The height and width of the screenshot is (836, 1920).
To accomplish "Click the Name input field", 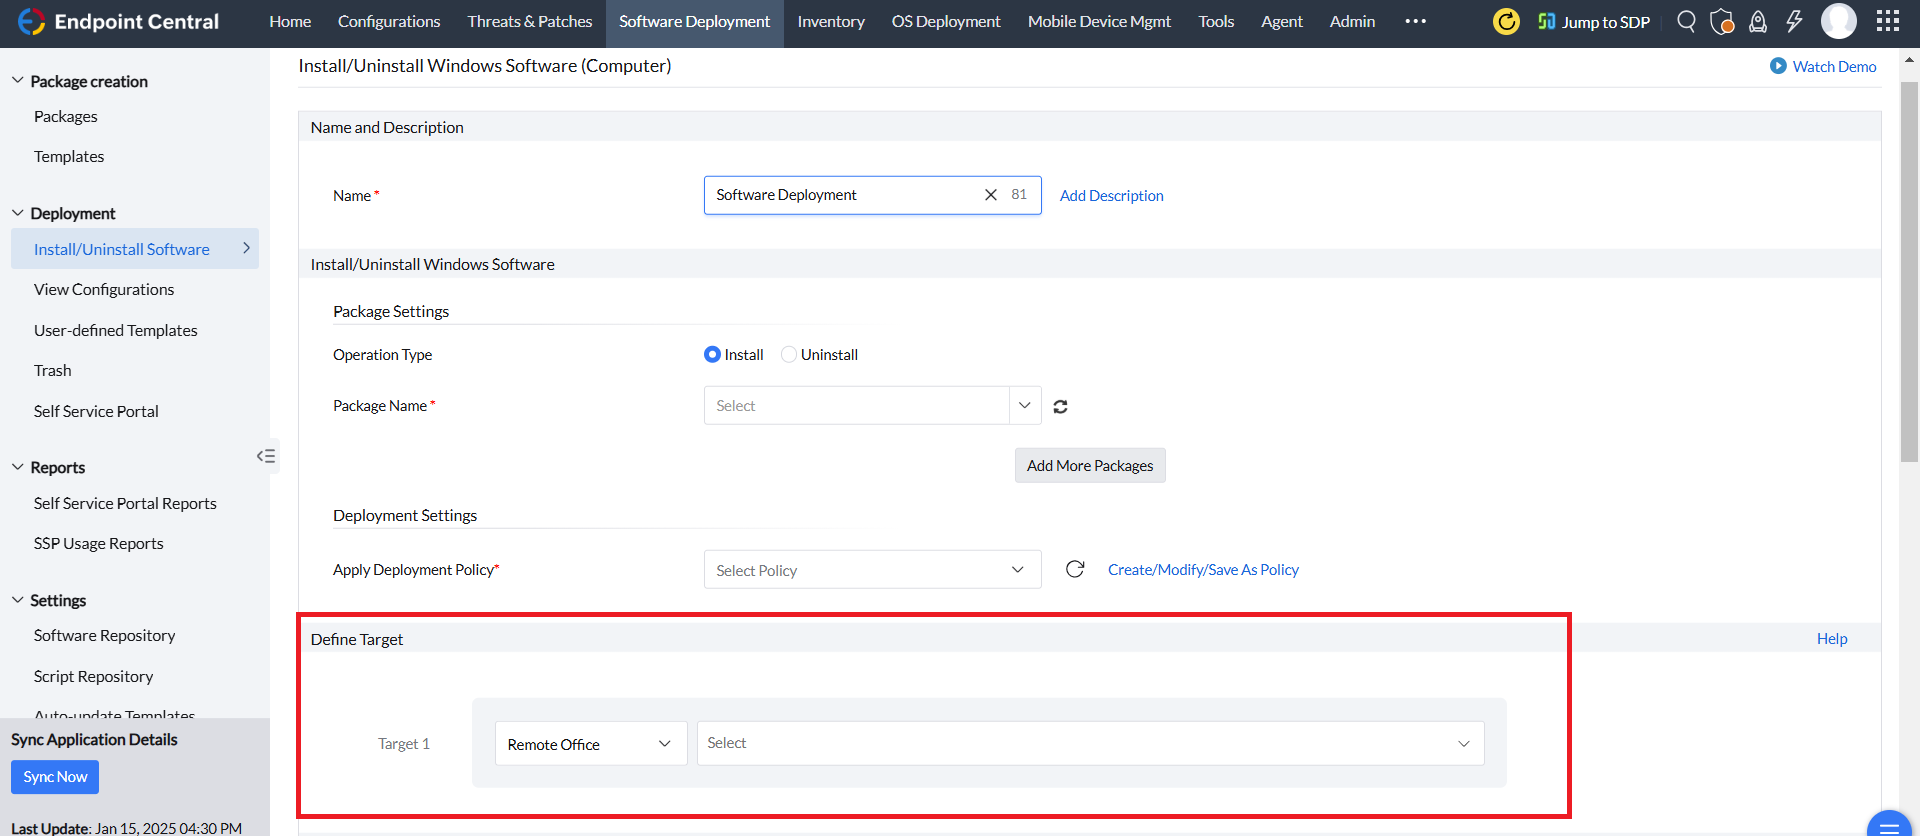I will 873,195.
